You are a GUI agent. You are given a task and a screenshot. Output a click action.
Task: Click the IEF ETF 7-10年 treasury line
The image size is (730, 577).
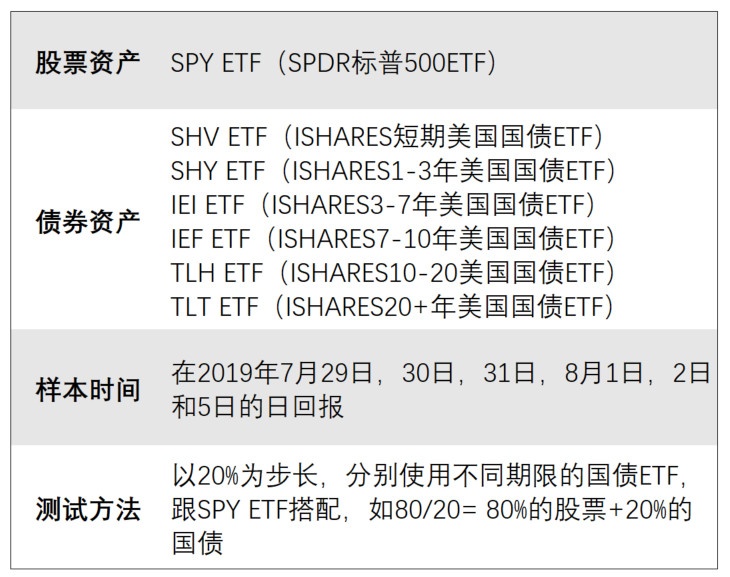click(393, 239)
